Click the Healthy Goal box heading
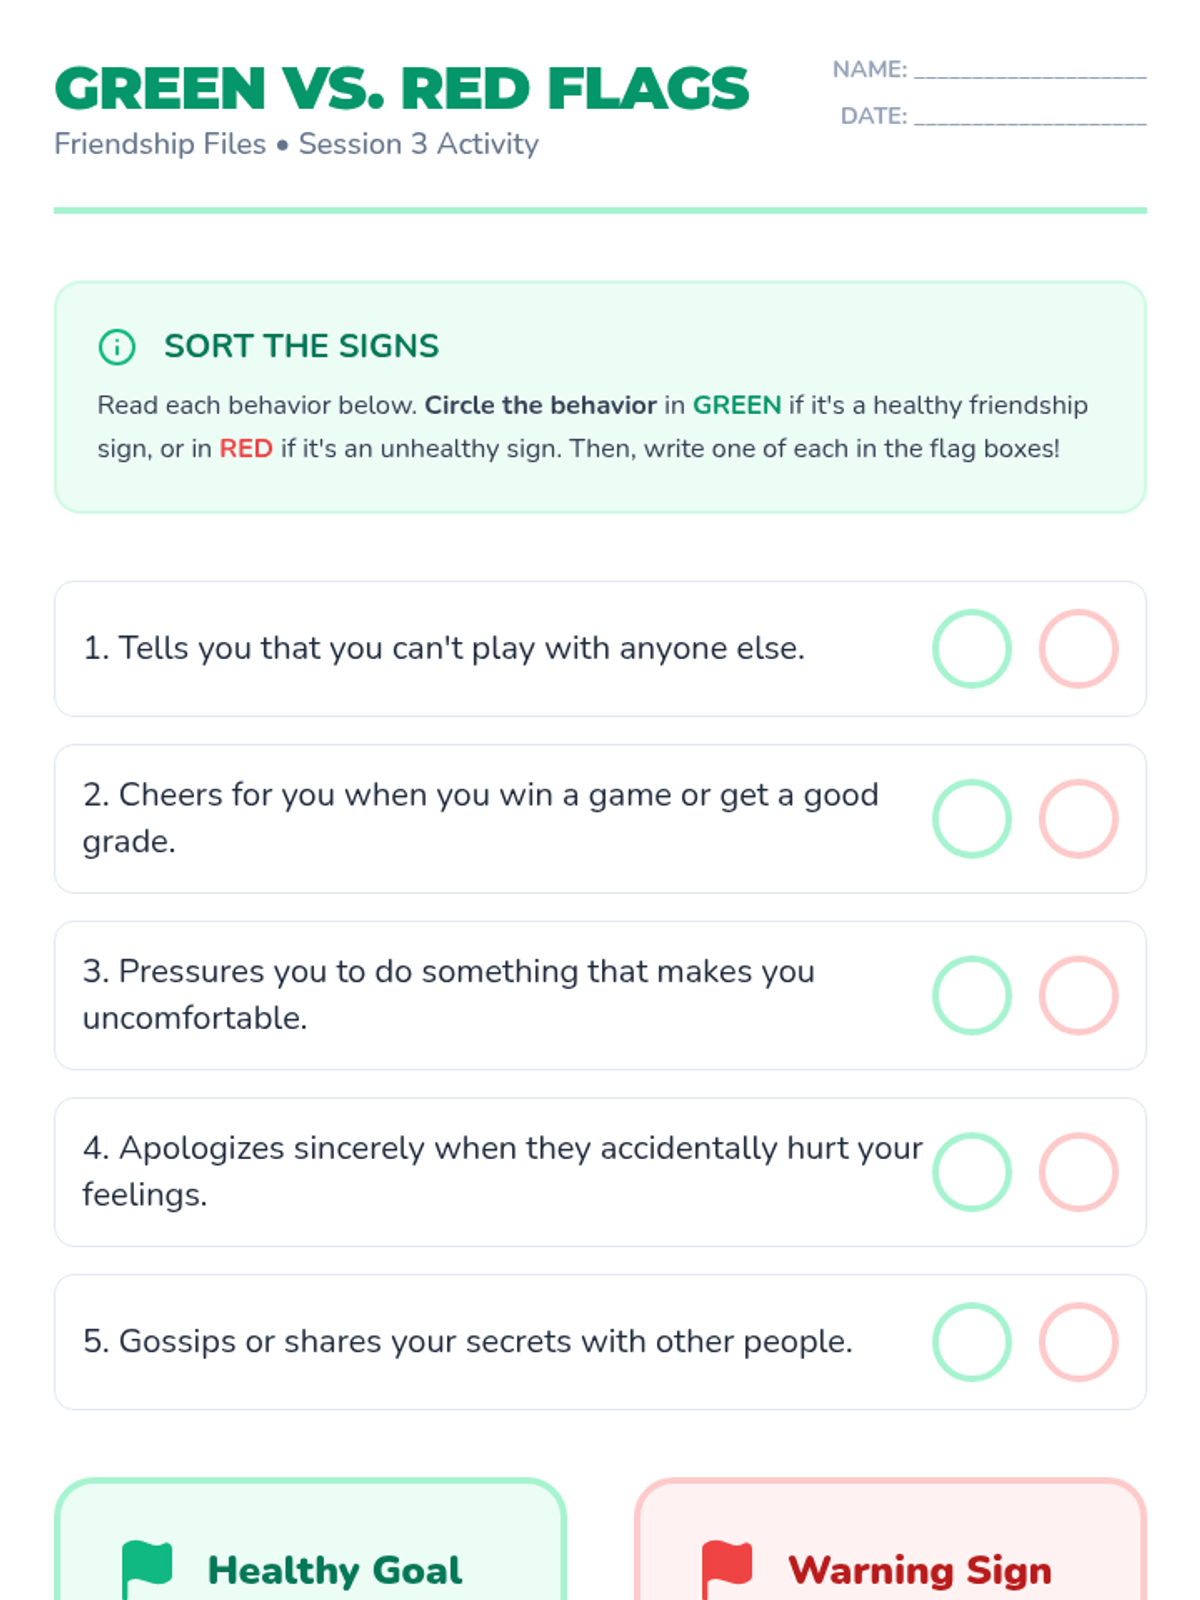The width and height of the screenshot is (1200, 1600). [334, 1570]
